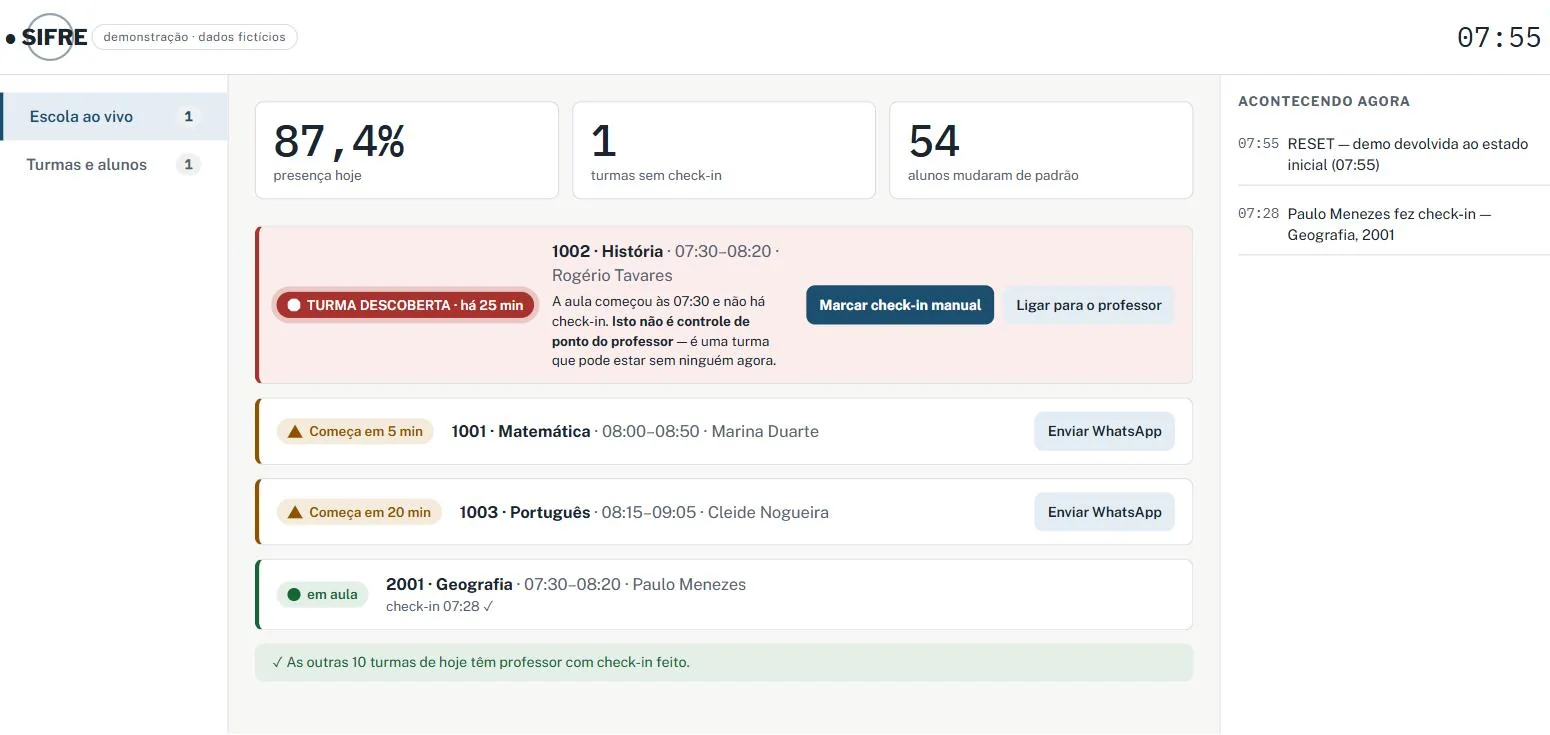Screen dimensions: 1550x735
Task: Click the Começa em 5 min warning badge
Action: pyautogui.click(x=355, y=432)
